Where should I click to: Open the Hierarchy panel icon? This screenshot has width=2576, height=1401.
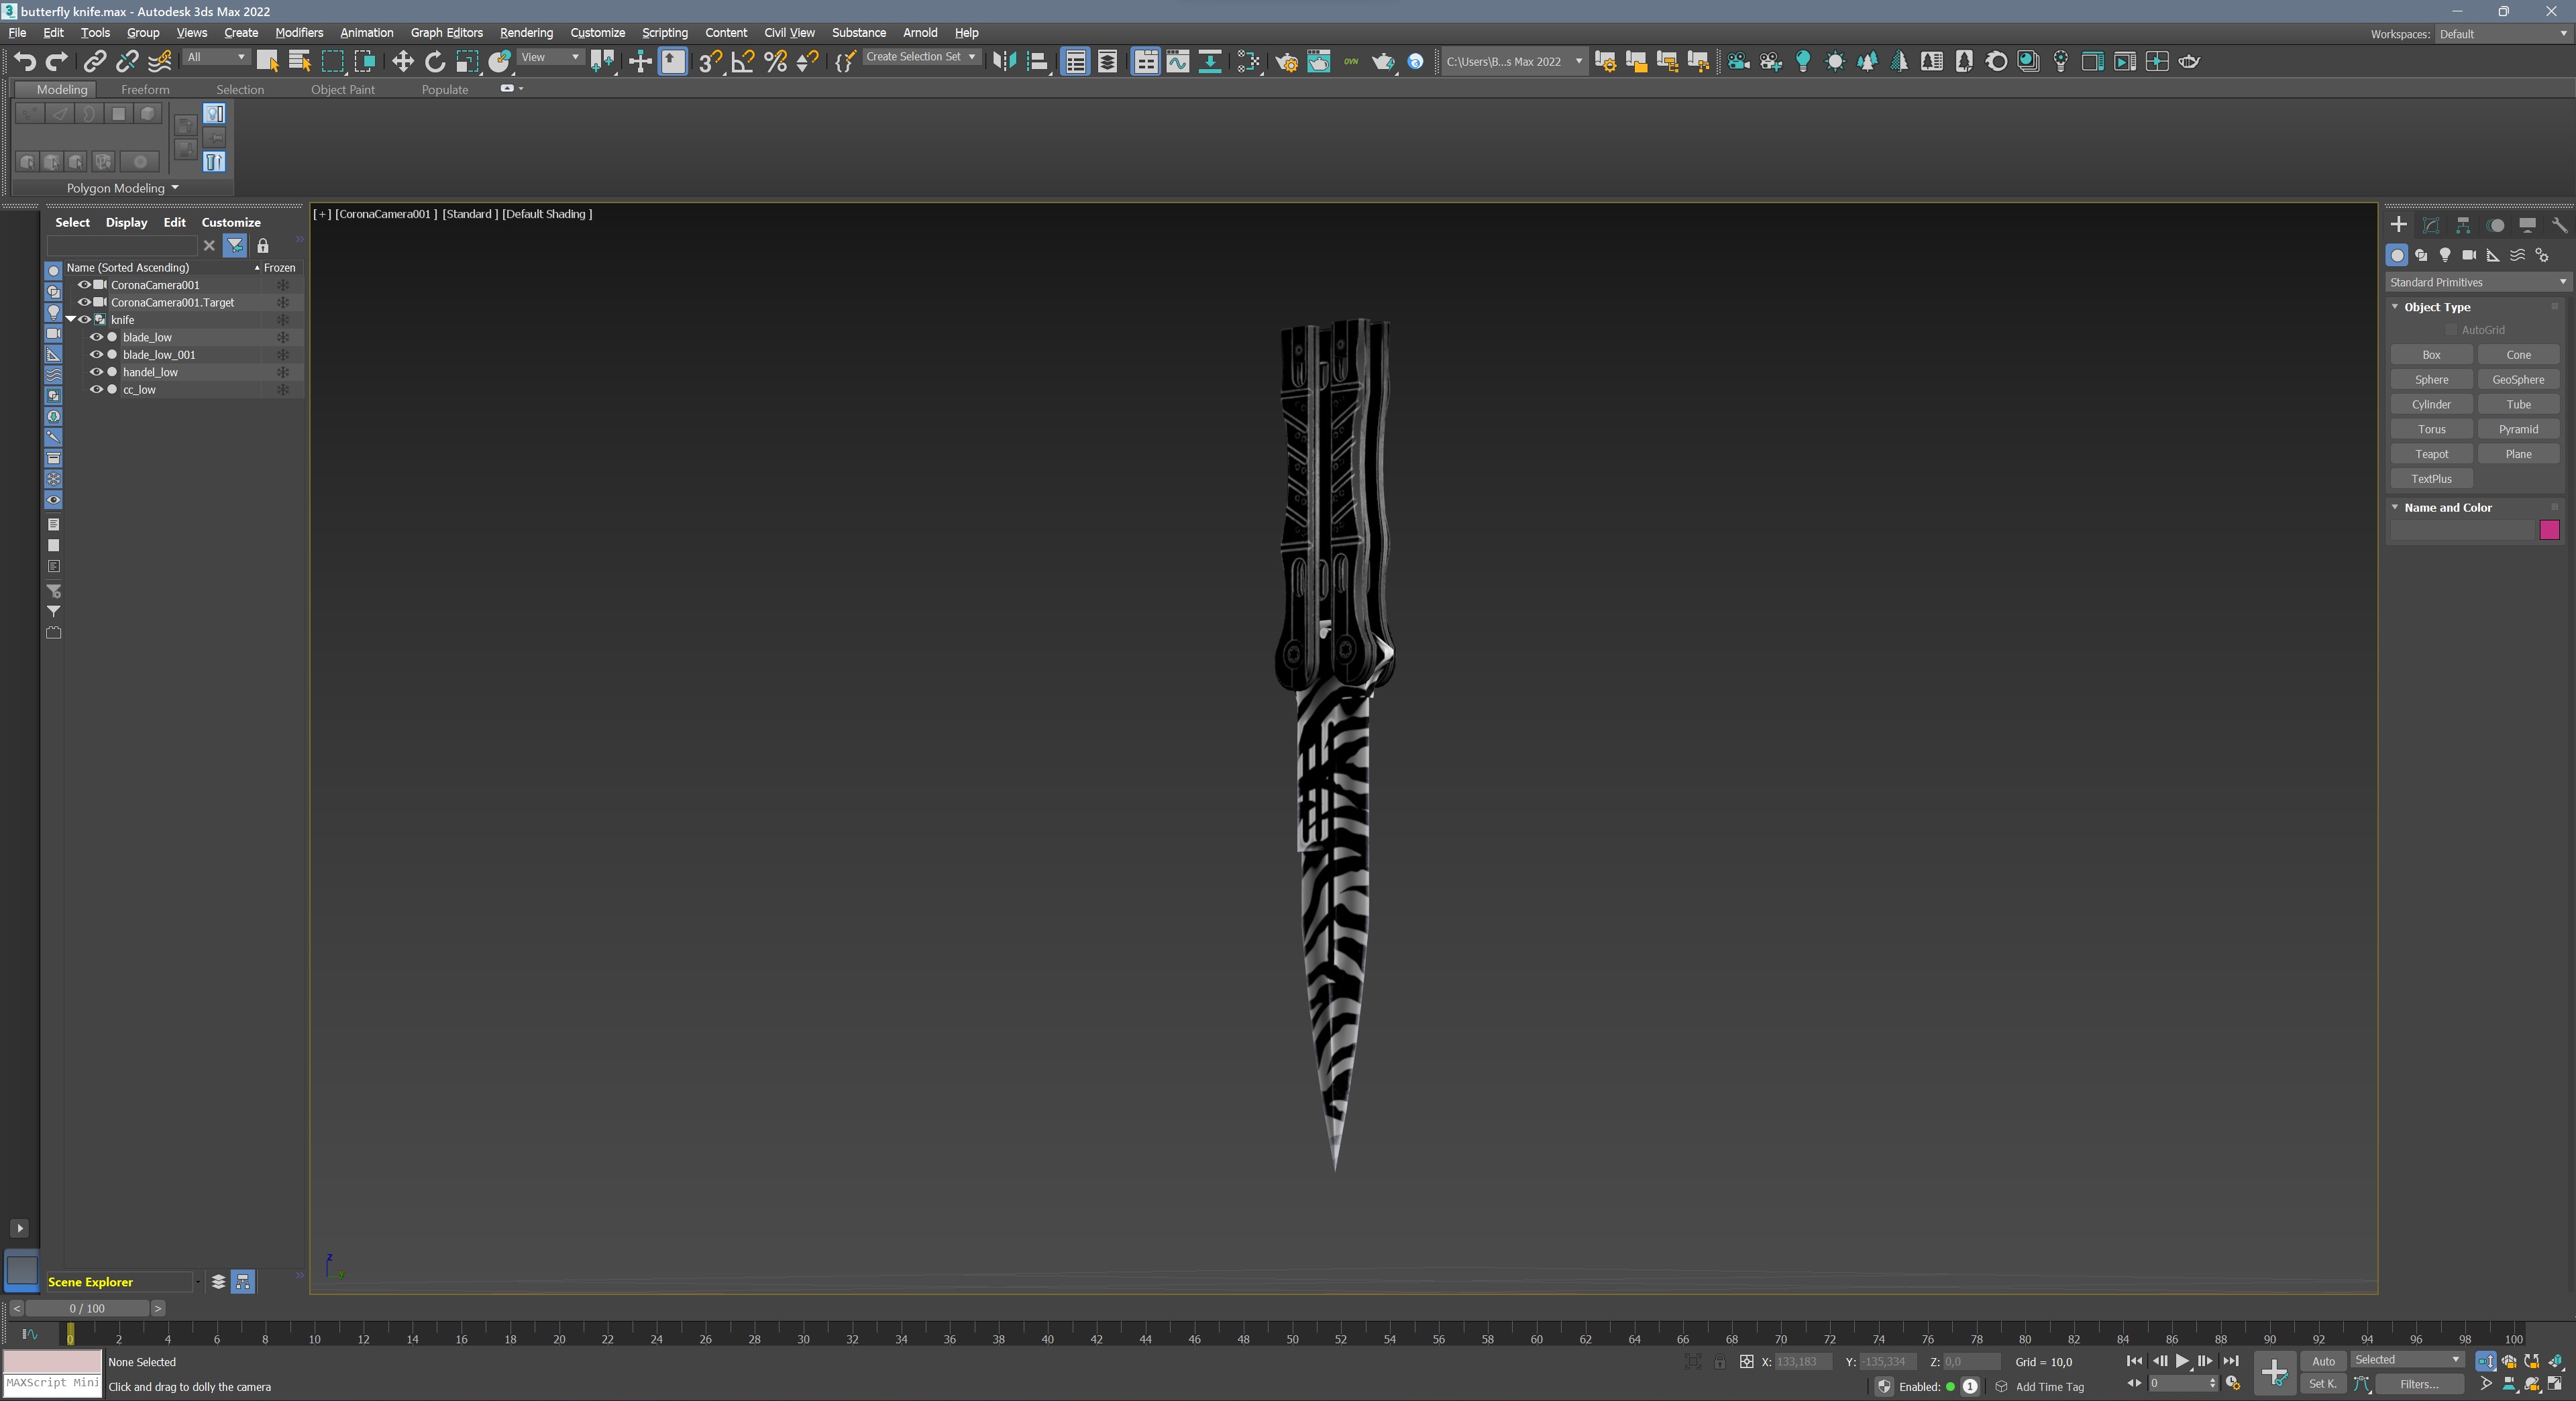pos(2463,225)
